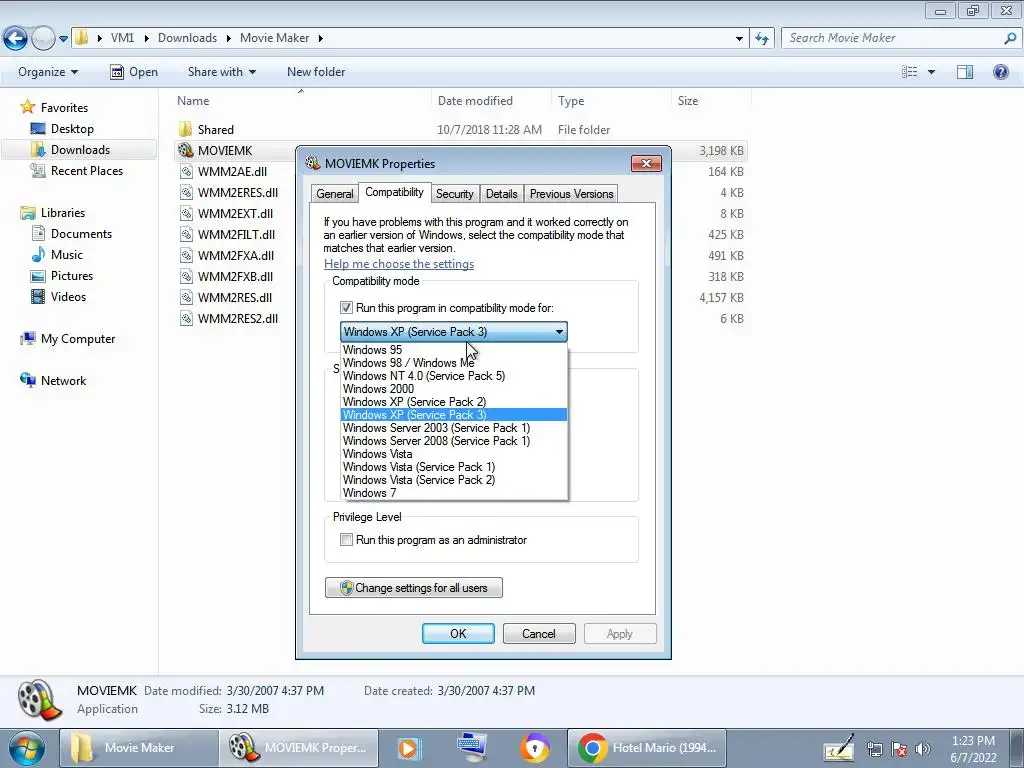Select Favorites in the navigation pane
This screenshot has height=768, width=1024.
64,107
